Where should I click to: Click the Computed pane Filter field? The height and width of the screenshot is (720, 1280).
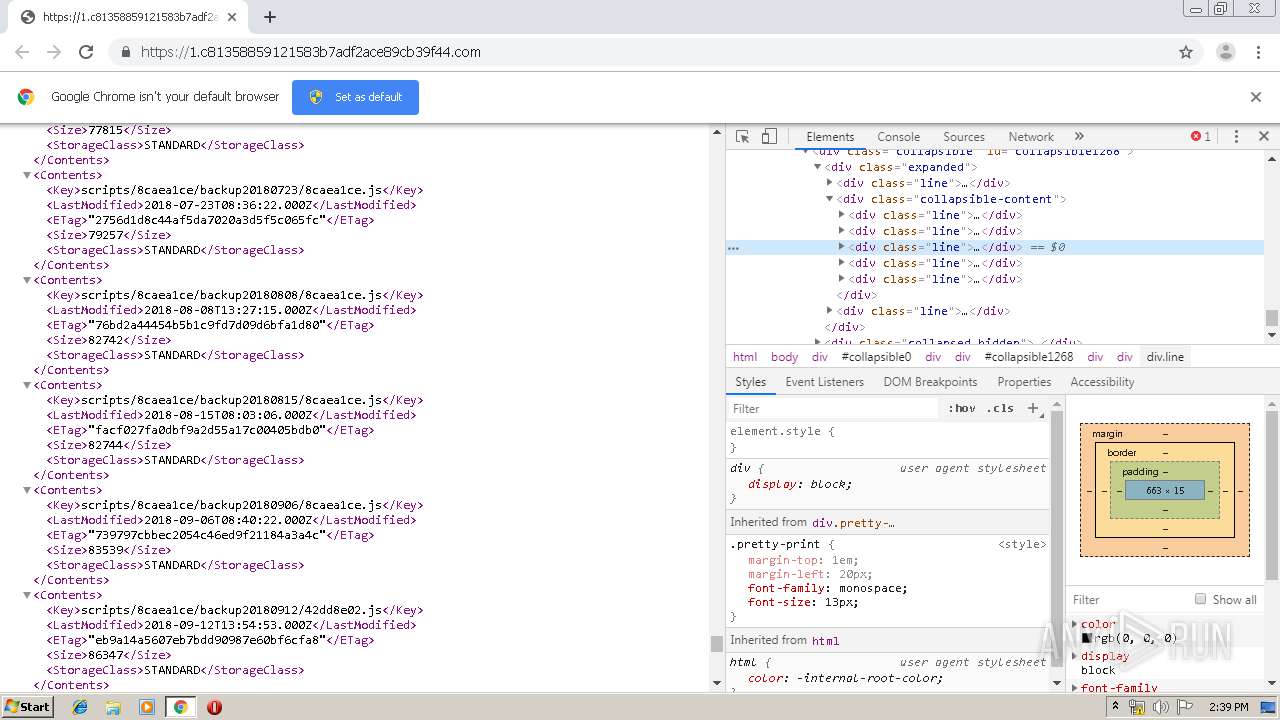(1128, 599)
